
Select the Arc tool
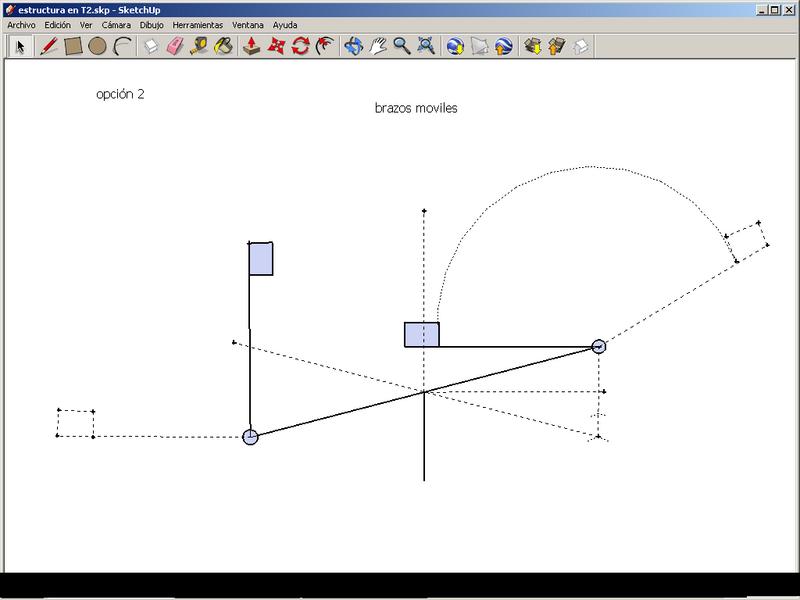[122, 46]
